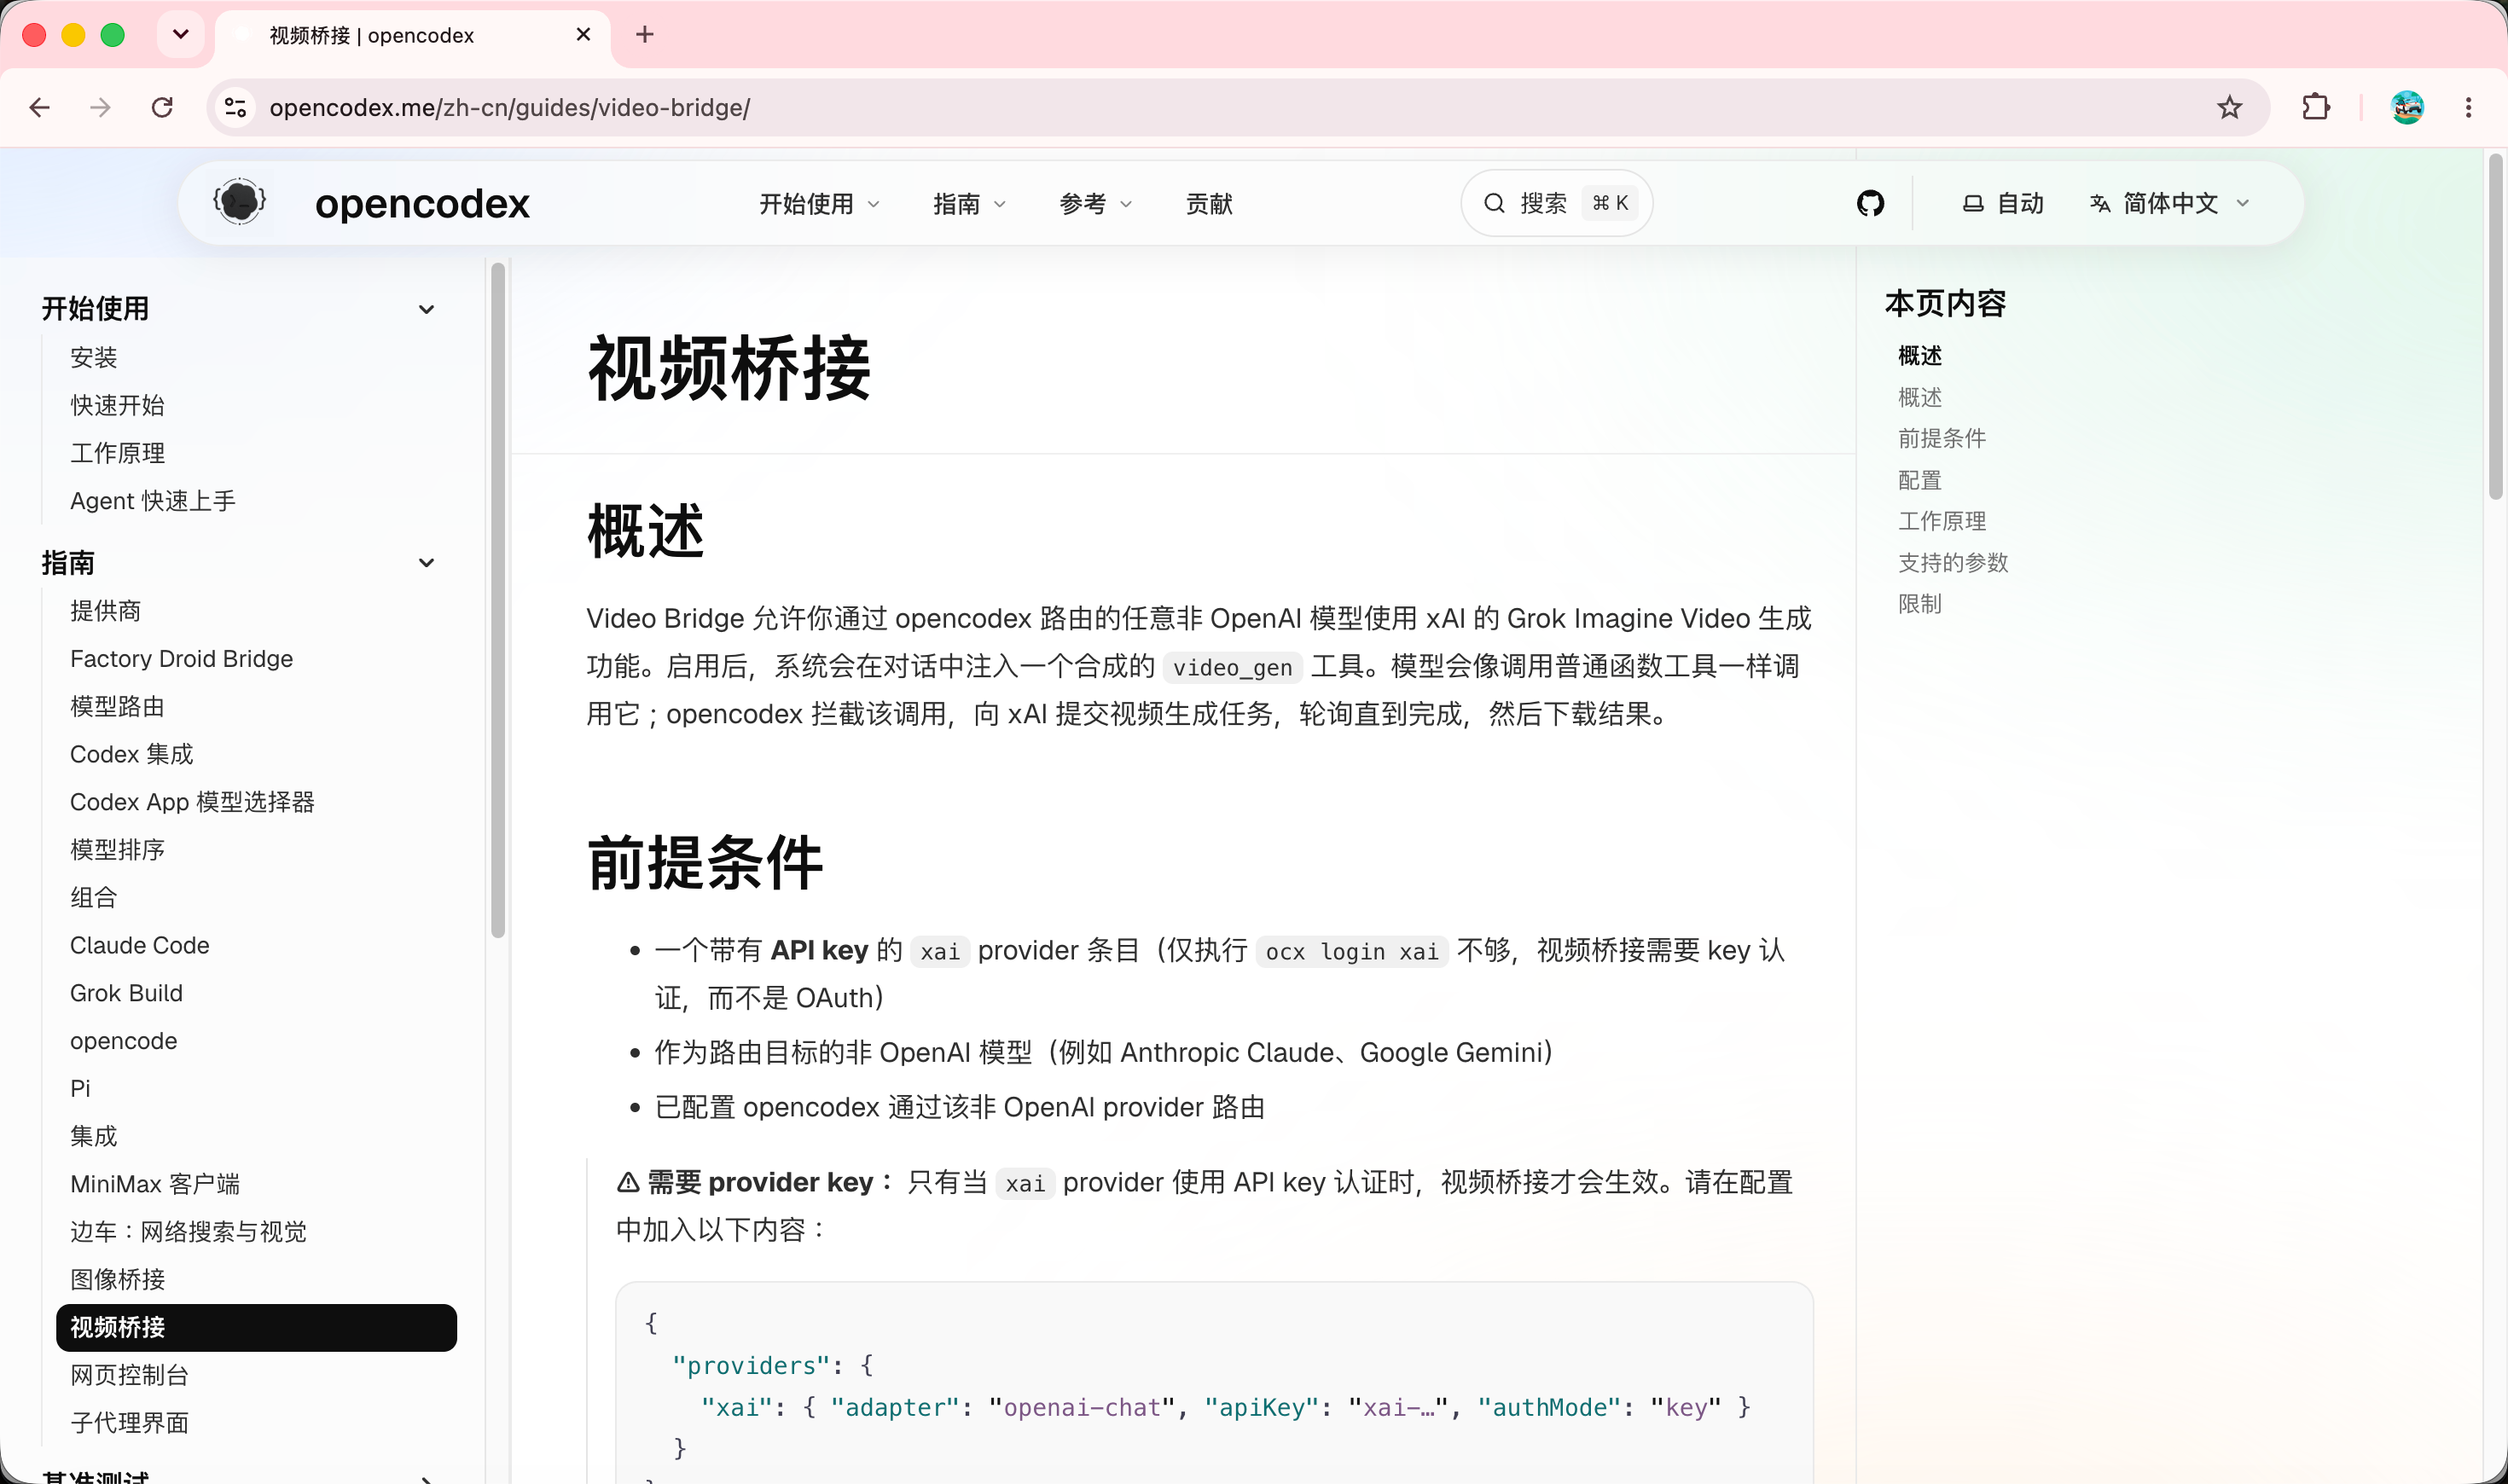This screenshot has height=1484, width=2508.
Task: Go forward to the next page
Action: pyautogui.click(x=100, y=108)
